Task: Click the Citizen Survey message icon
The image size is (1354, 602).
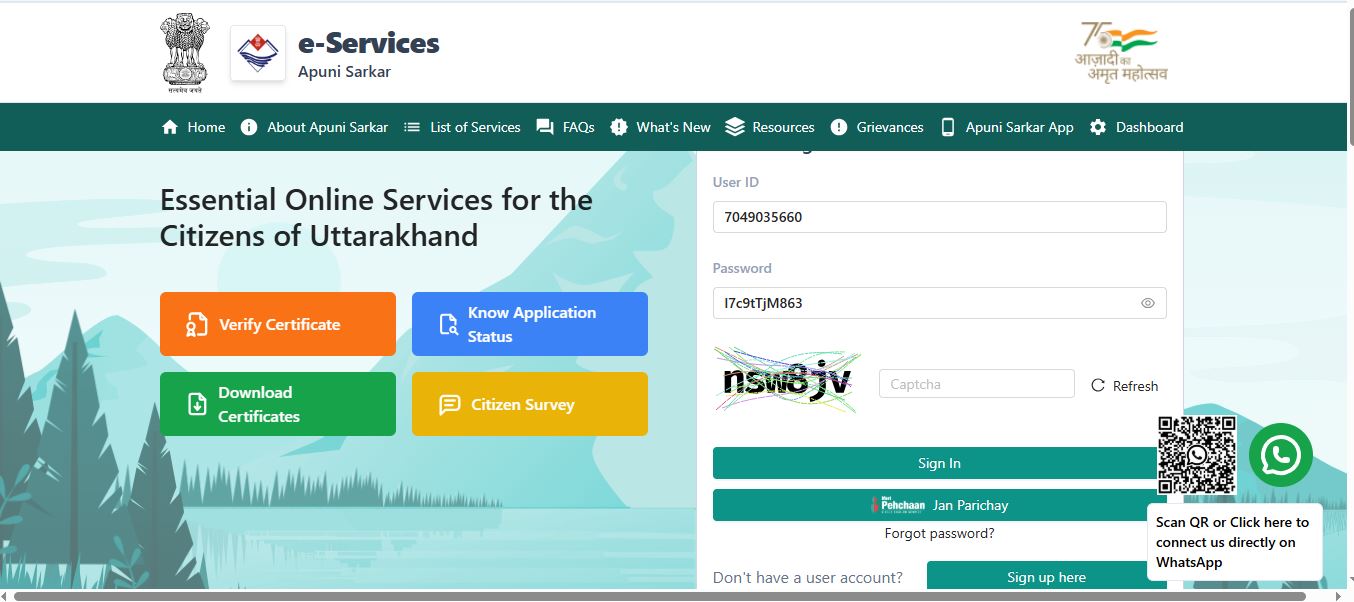Action: 450,404
